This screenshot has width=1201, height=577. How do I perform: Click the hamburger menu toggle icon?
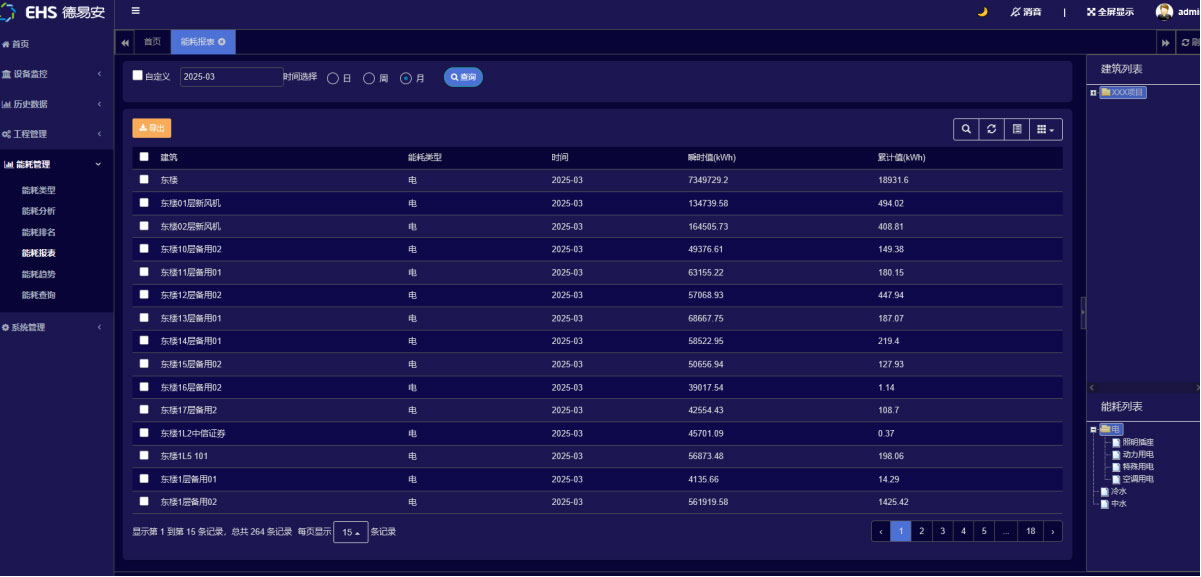[136, 12]
